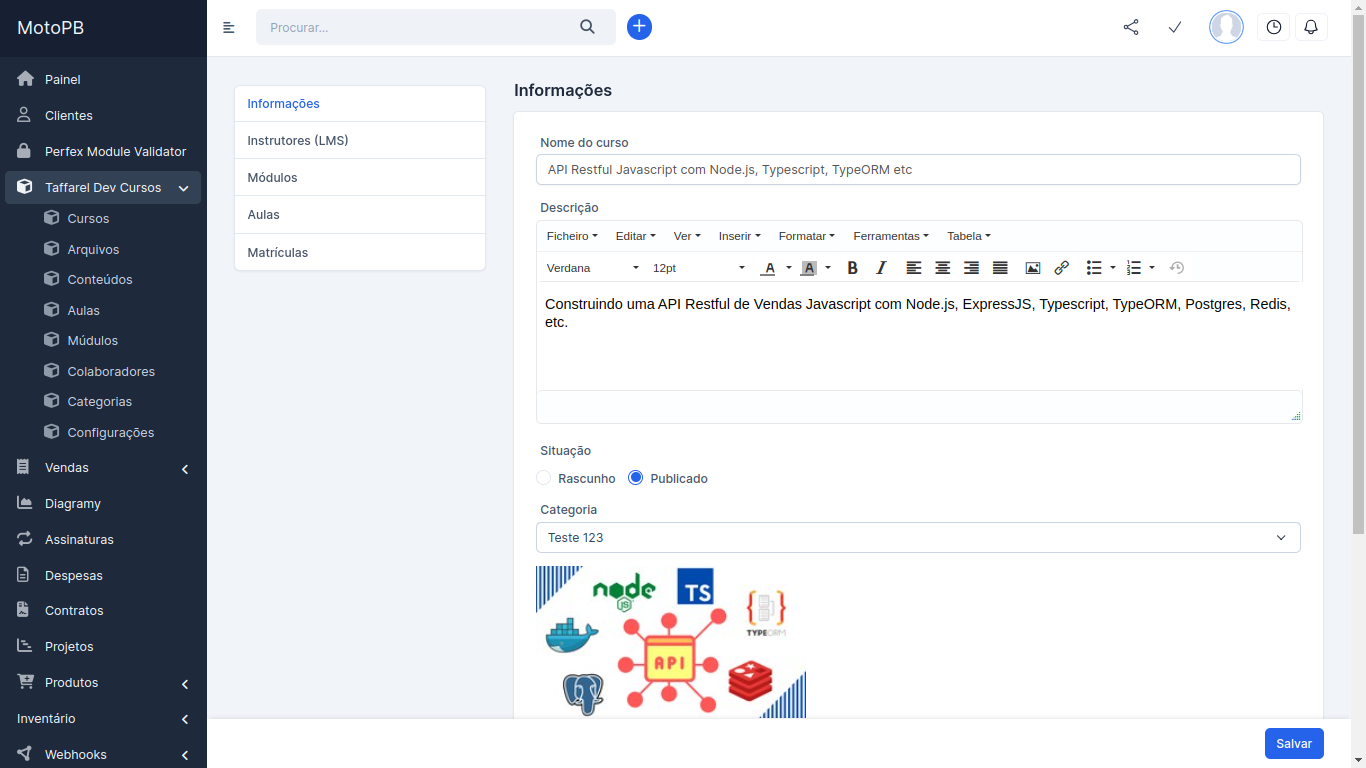Align description text to center
1366x768 pixels.
[x=942, y=267]
